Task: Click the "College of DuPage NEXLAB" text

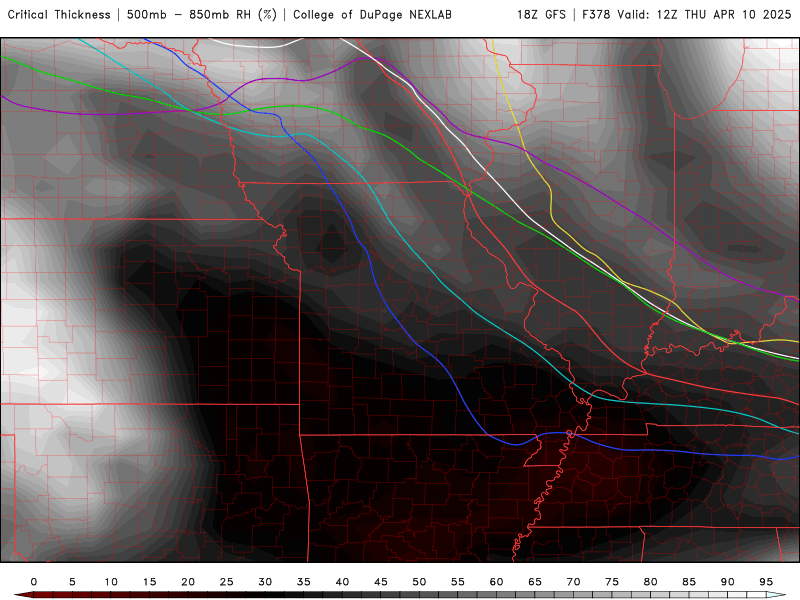Action: [x=372, y=15]
